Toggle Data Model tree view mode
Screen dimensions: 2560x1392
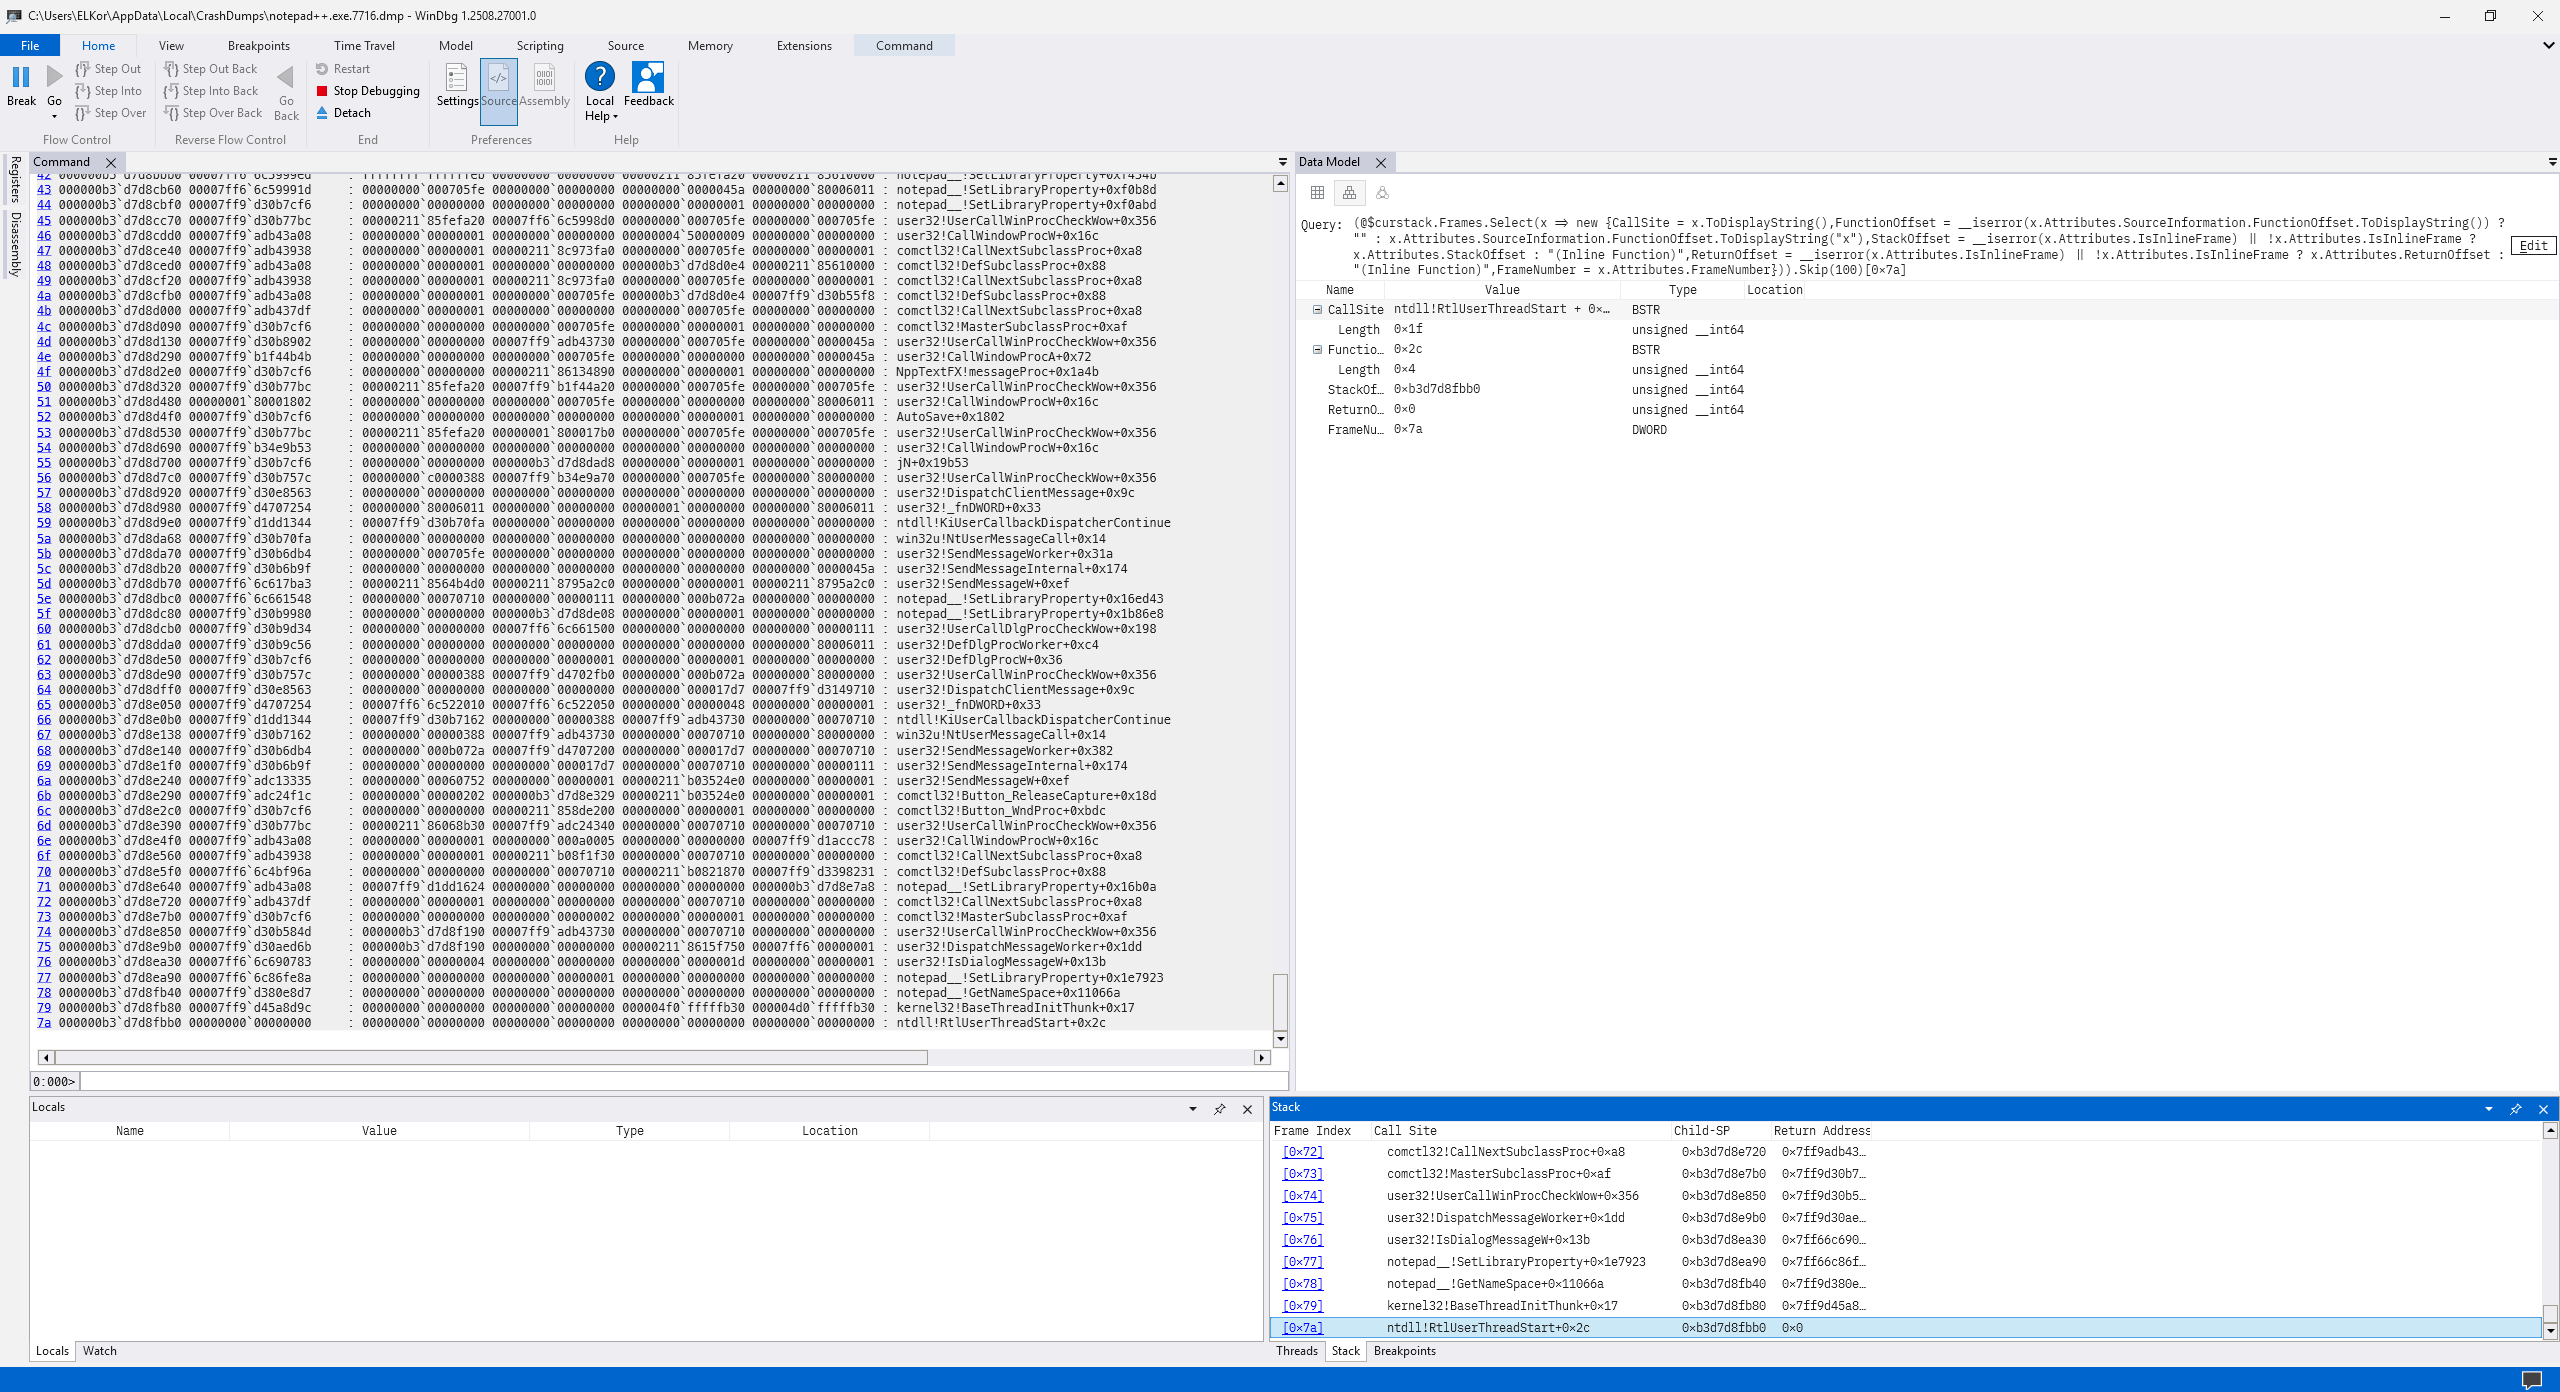point(1349,193)
